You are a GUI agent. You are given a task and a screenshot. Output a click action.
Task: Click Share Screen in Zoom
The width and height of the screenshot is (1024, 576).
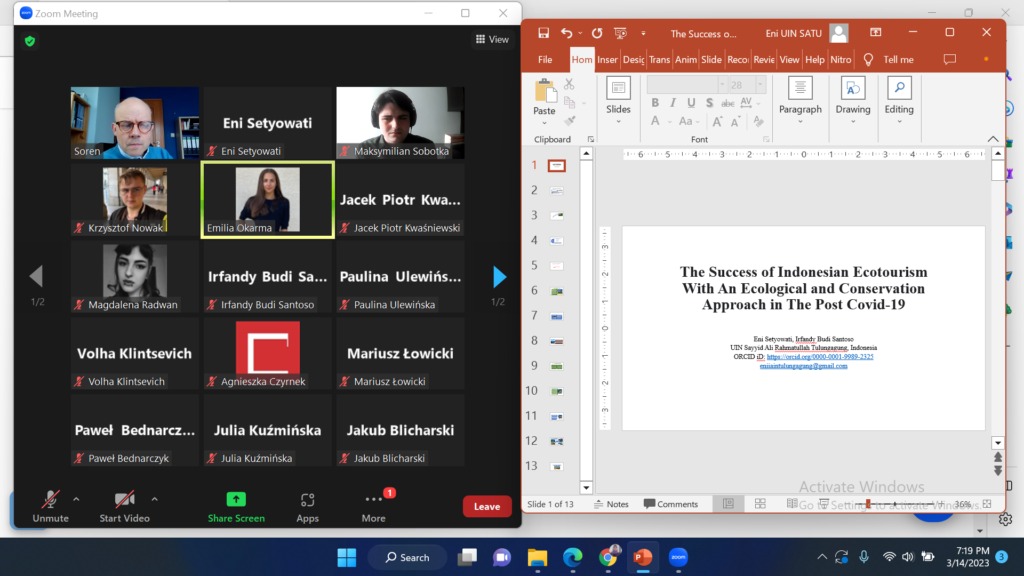click(236, 506)
